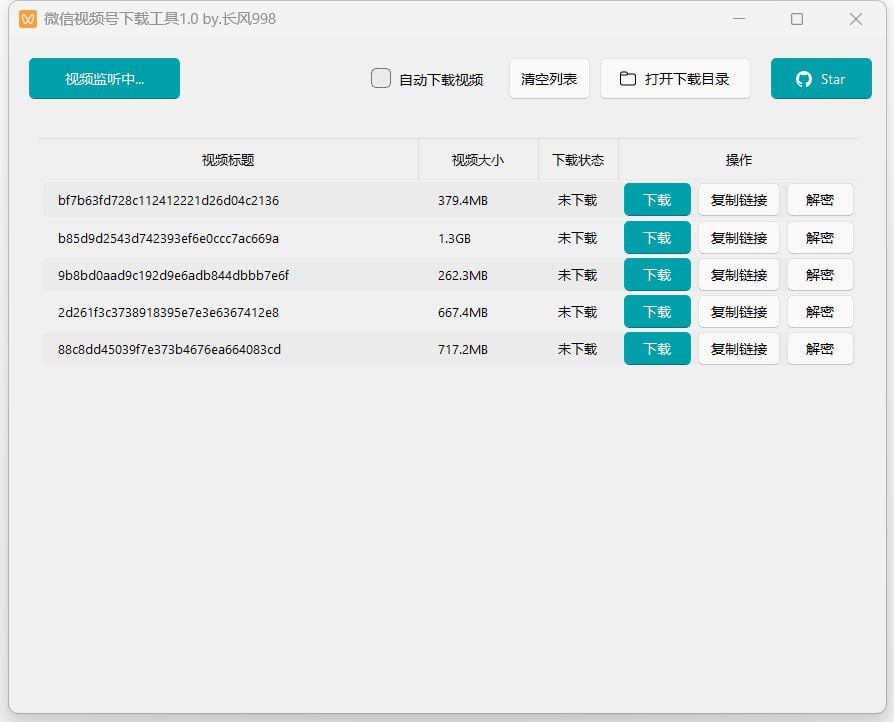
Task: Click the app logo in title bar
Action: tap(28, 19)
